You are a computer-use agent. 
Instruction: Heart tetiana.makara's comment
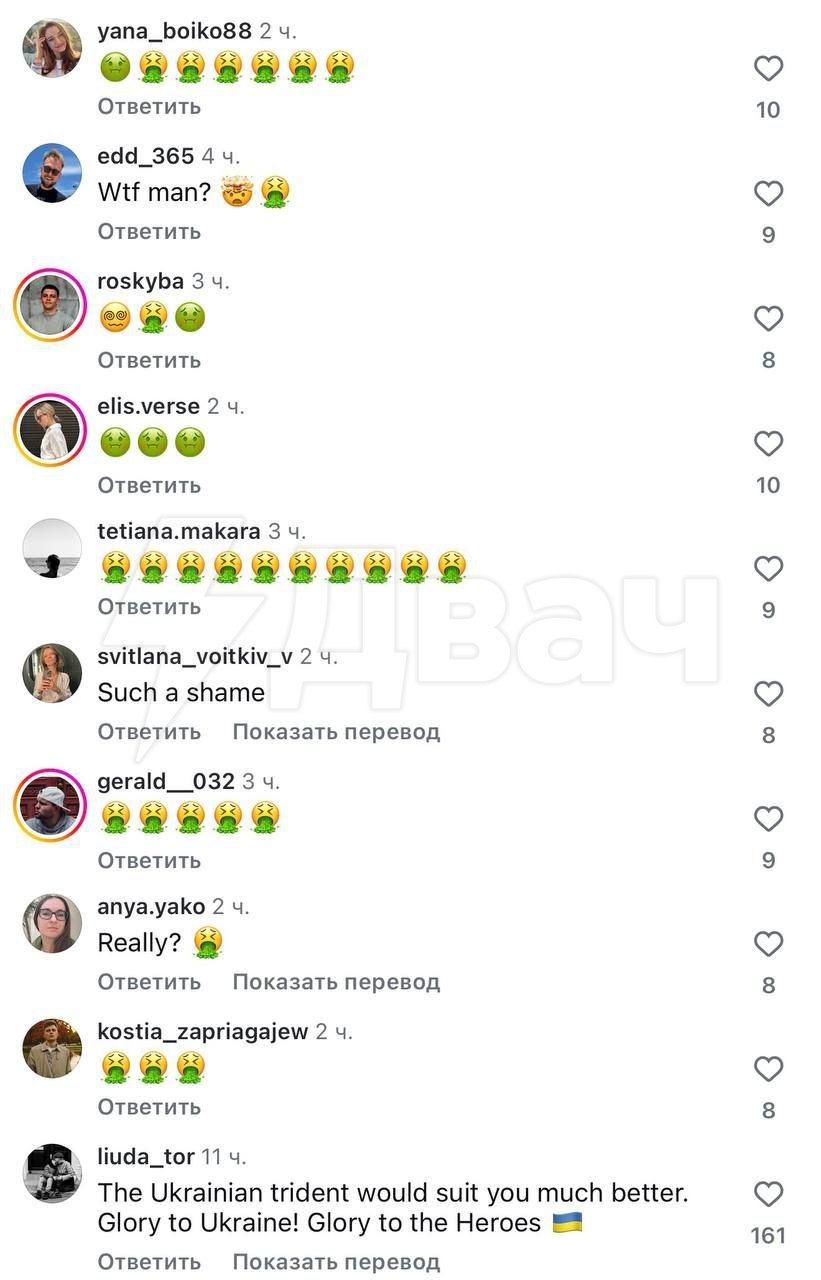[768, 569]
